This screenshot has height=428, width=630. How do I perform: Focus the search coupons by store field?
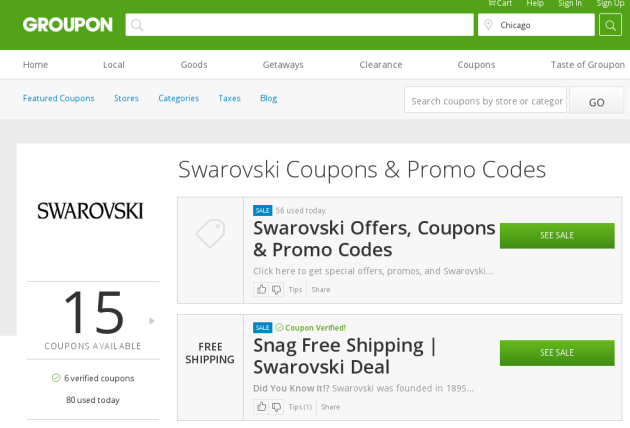click(485, 100)
